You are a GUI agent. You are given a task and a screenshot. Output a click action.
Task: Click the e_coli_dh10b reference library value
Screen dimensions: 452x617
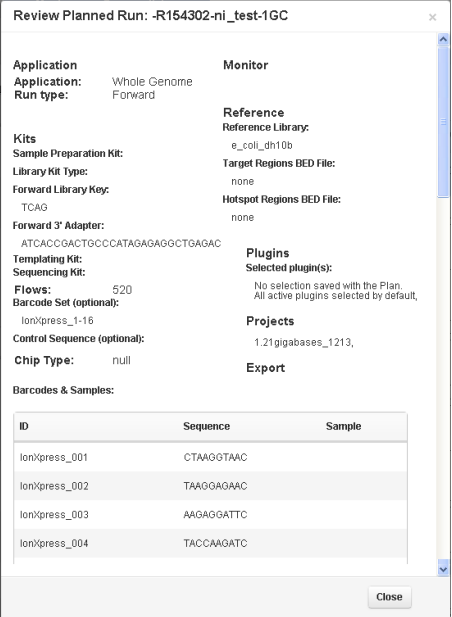(262, 146)
